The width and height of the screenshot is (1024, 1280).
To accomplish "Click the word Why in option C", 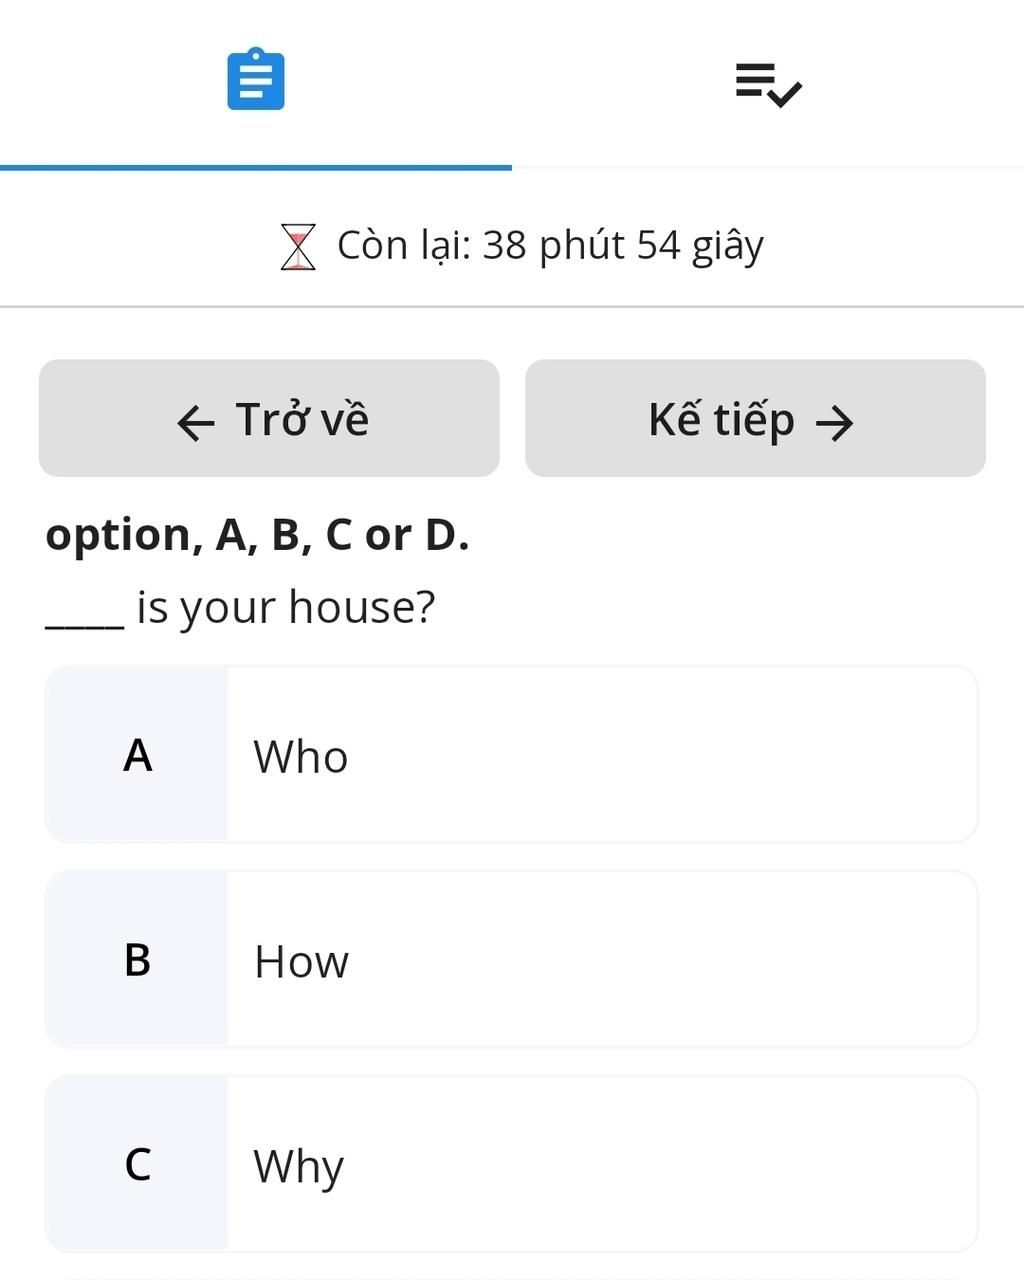I will point(298,1168).
